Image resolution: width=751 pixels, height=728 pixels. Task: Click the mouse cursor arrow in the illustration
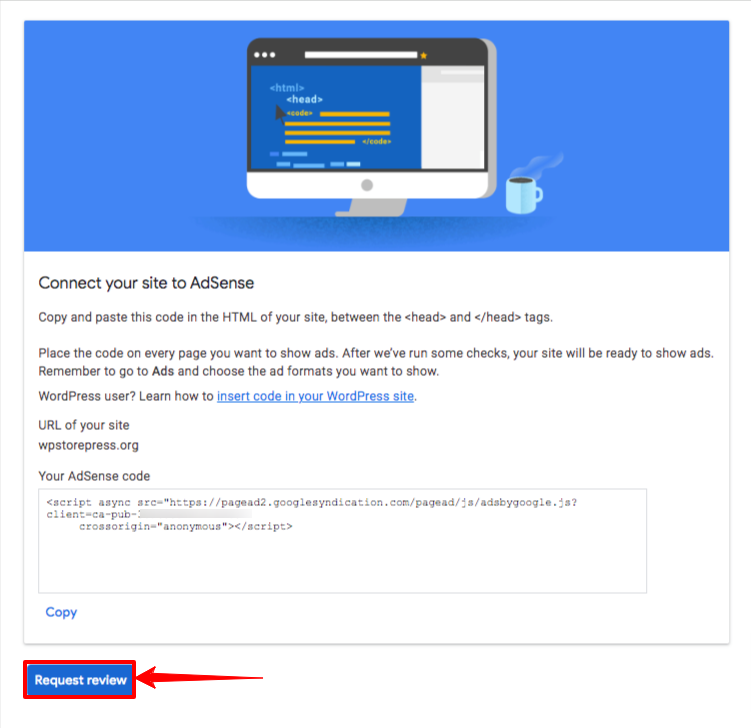[280, 114]
